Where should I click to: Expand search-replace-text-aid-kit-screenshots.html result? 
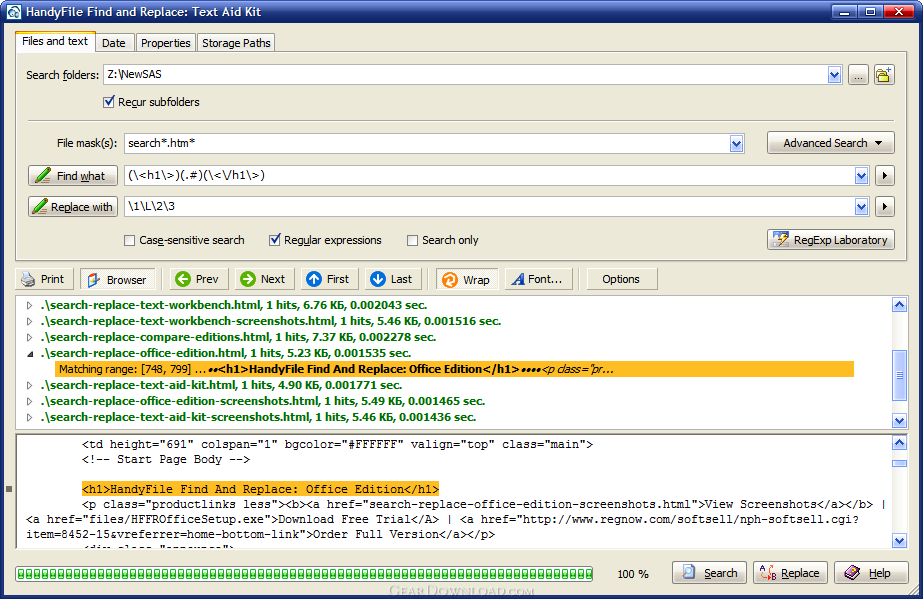29,417
